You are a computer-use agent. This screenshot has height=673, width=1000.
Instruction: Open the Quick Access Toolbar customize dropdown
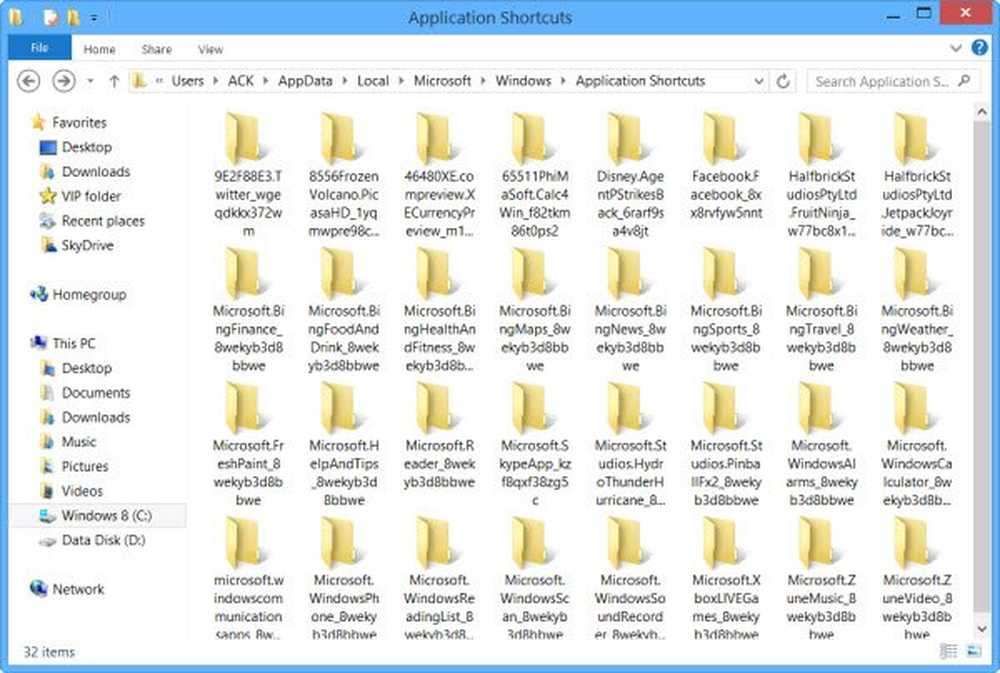pos(94,18)
